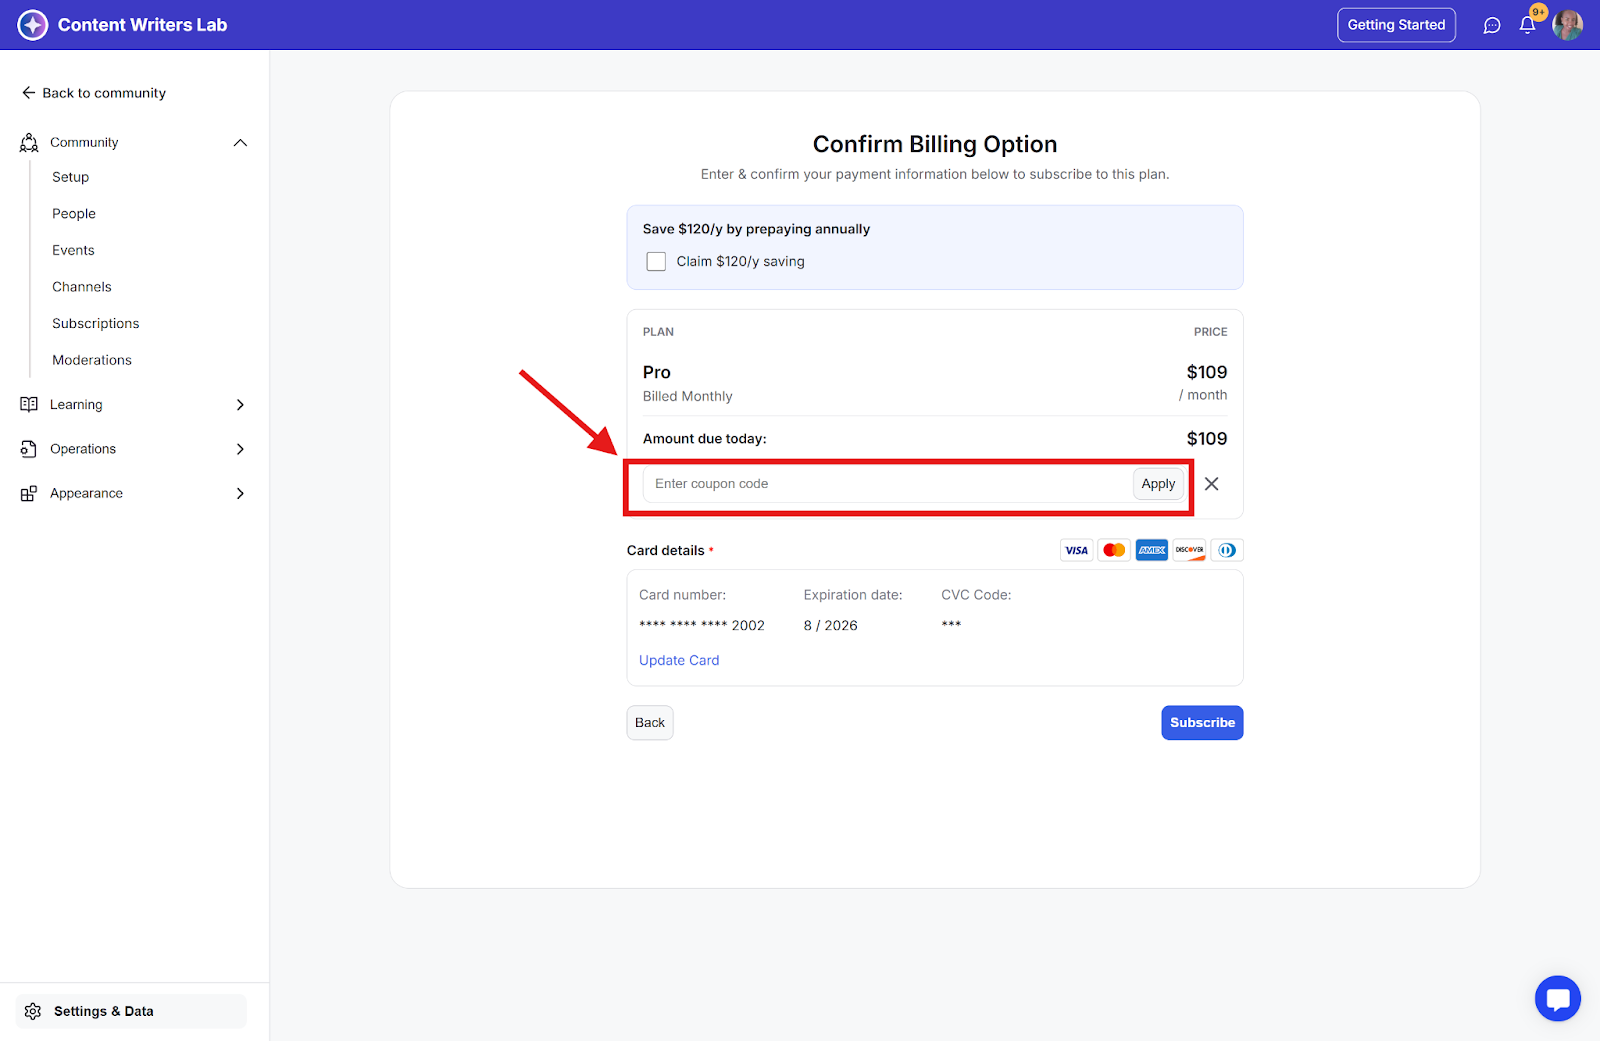Image resolution: width=1600 pixels, height=1041 pixels.
Task: Click the Settings & Data gear icon
Action: point(33,1011)
